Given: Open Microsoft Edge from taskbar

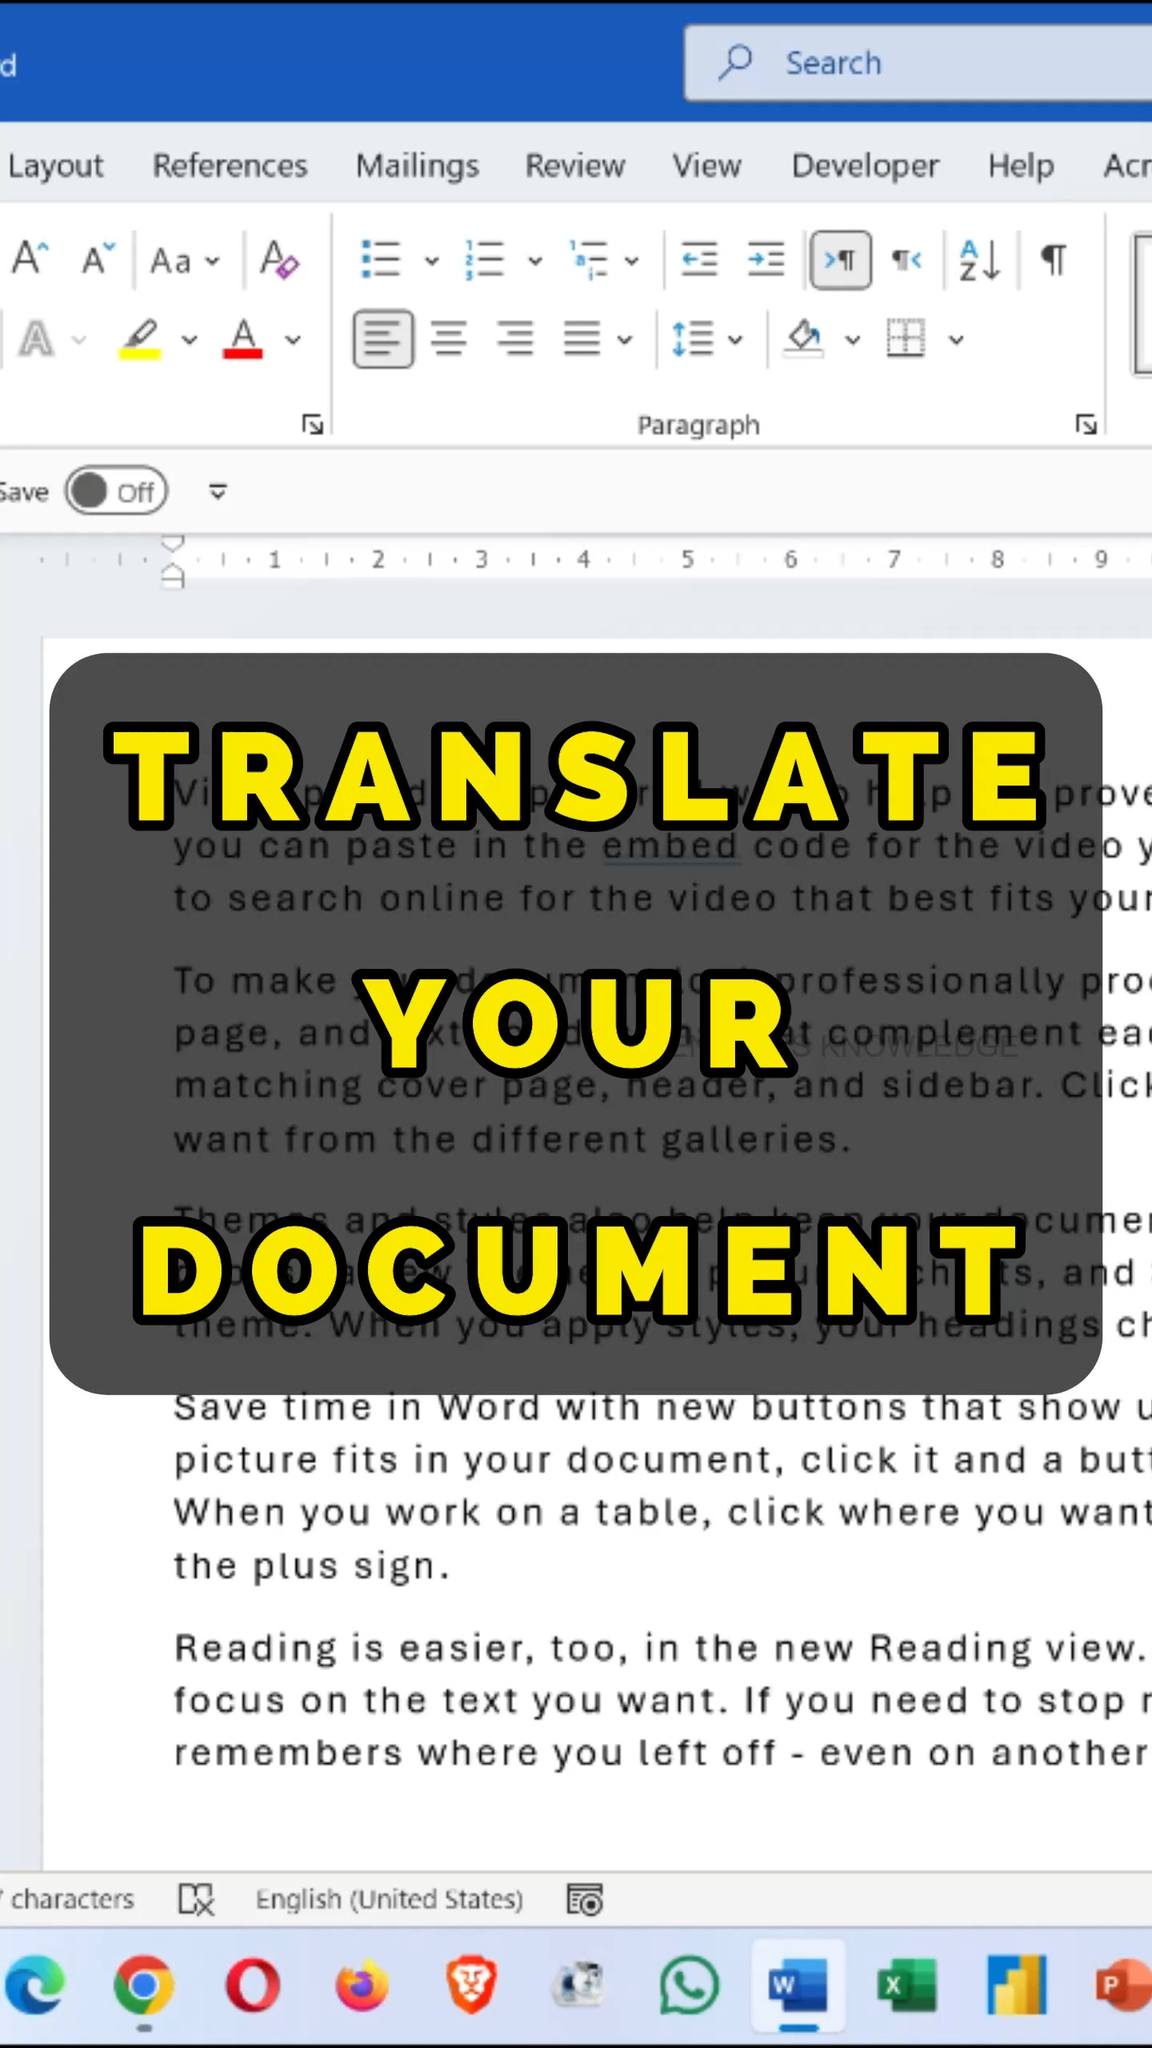Looking at the screenshot, I should point(35,1985).
